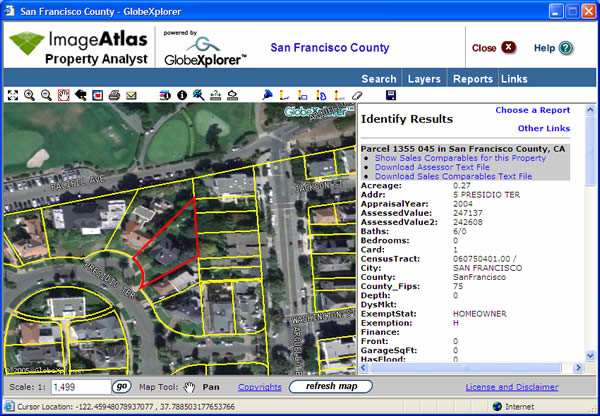Click the refresh map button
The image size is (600, 416).
coord(331,387)
